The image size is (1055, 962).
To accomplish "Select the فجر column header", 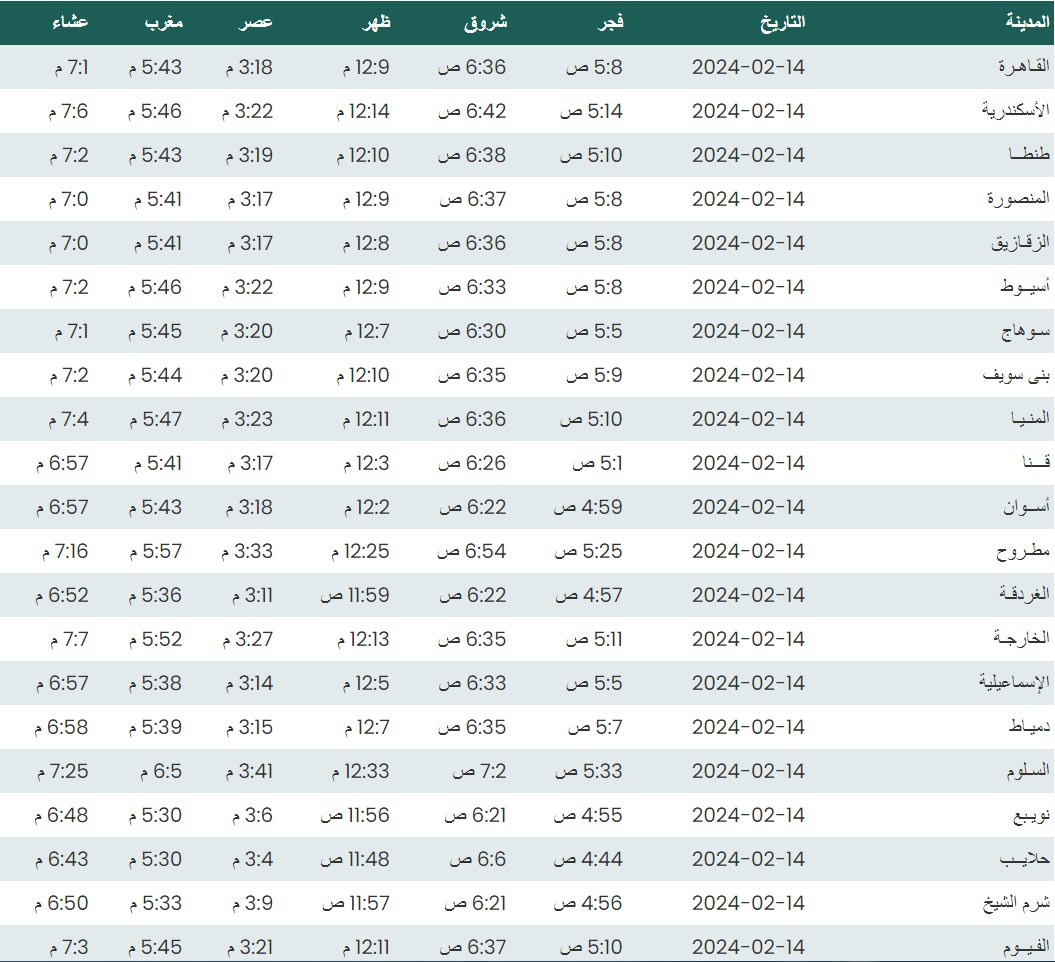I will tap(609, 22).
